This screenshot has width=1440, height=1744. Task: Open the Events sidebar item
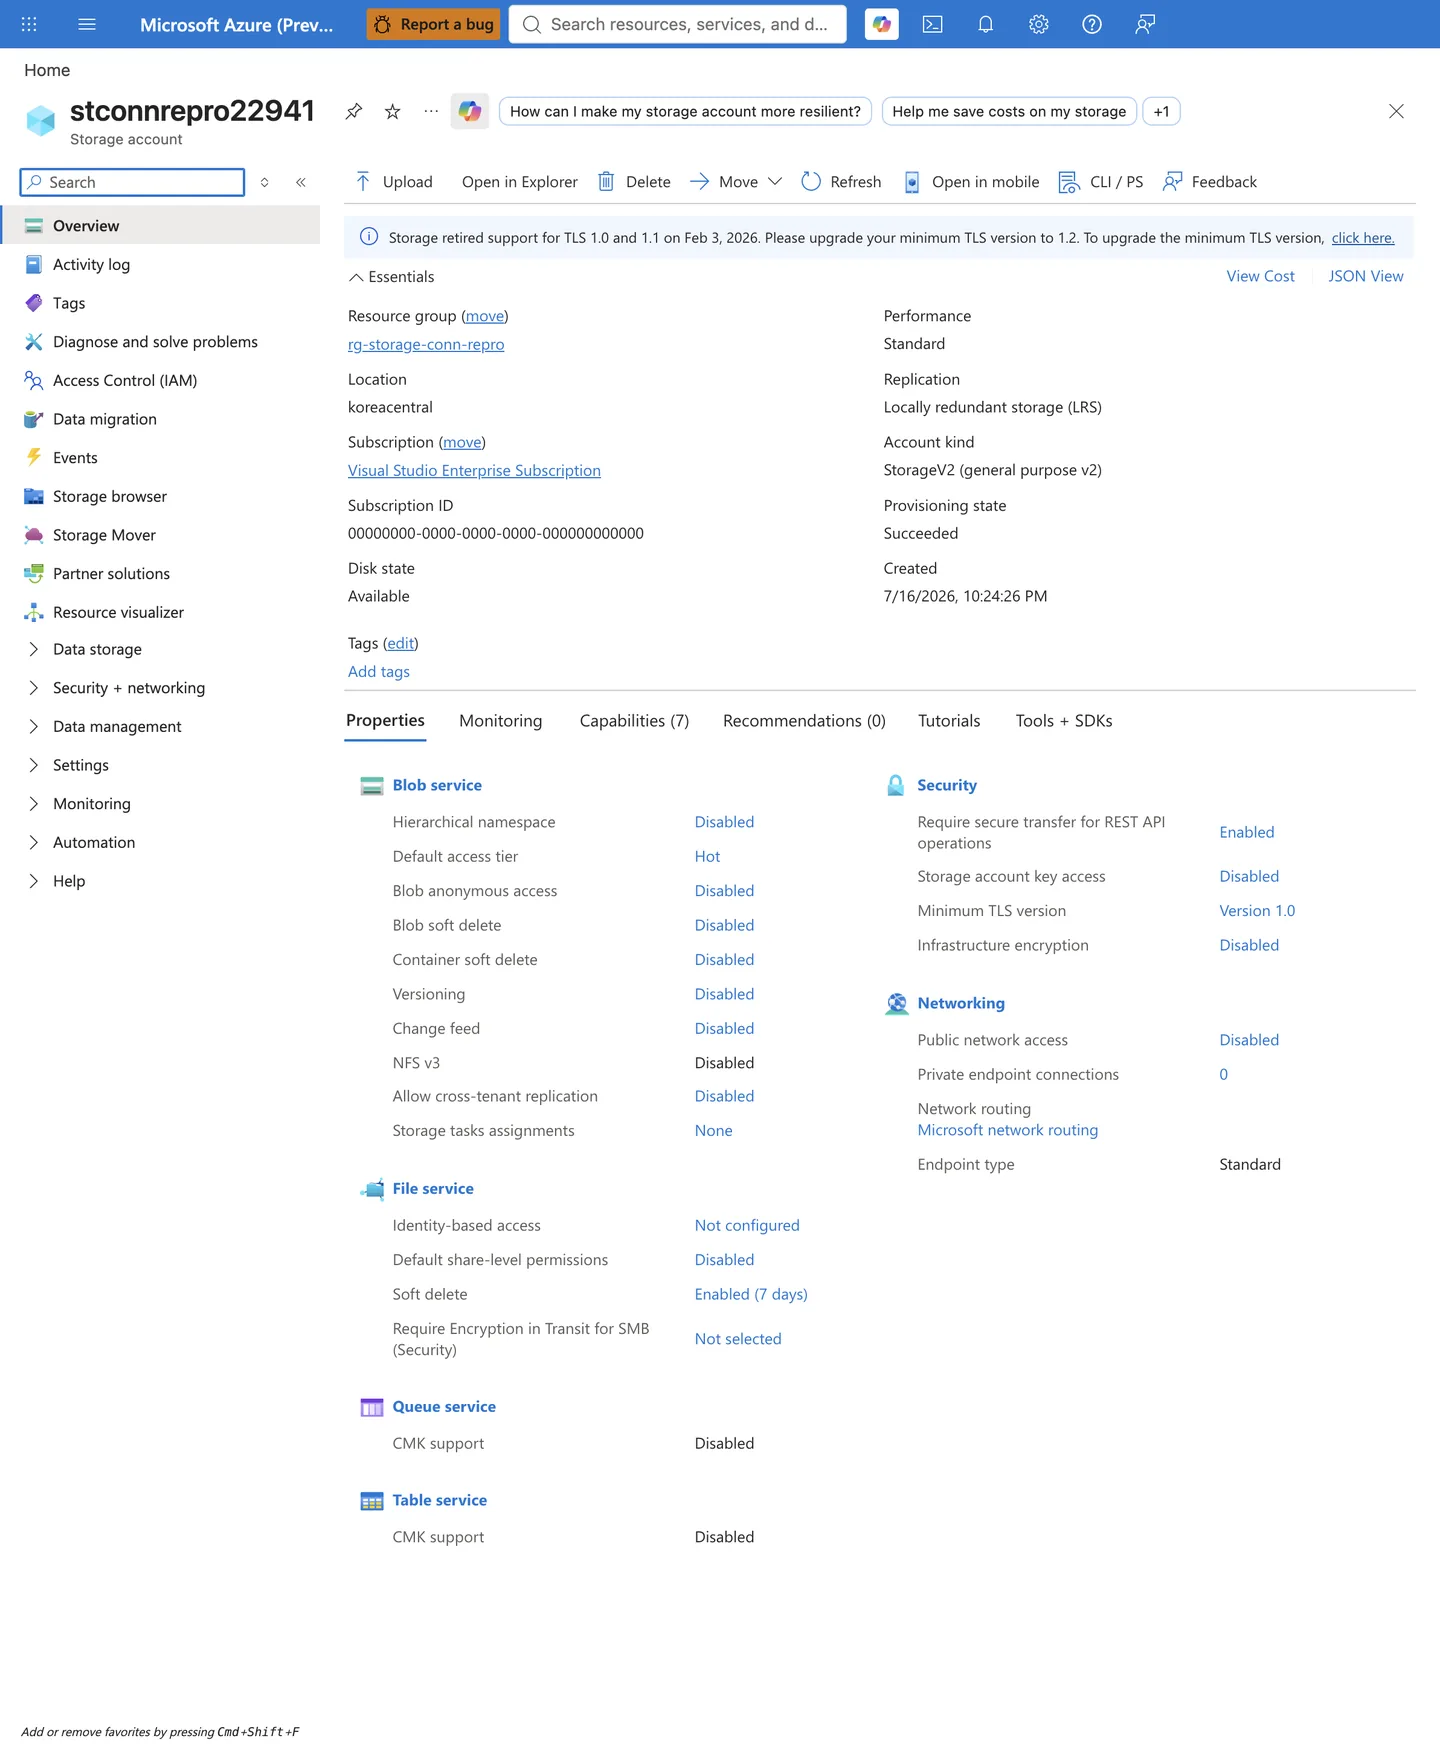[x=75, y=457]
